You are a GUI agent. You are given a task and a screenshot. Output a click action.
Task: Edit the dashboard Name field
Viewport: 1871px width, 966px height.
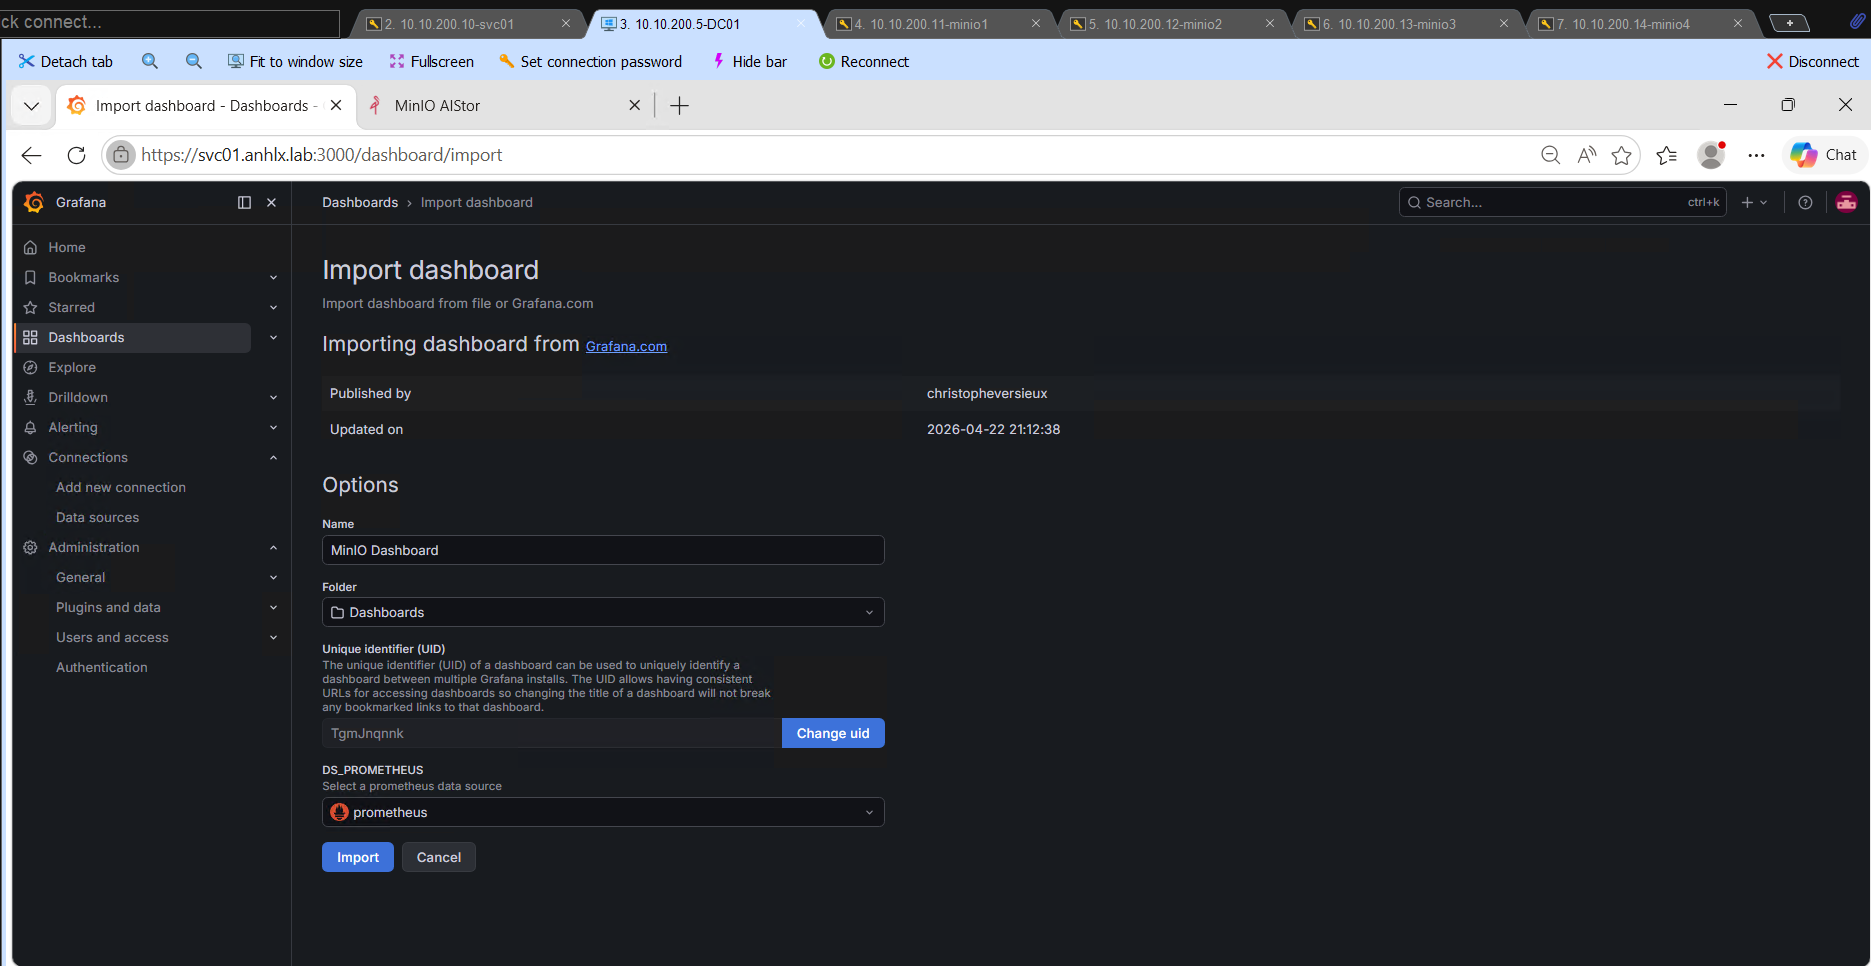tap(603, 550)
